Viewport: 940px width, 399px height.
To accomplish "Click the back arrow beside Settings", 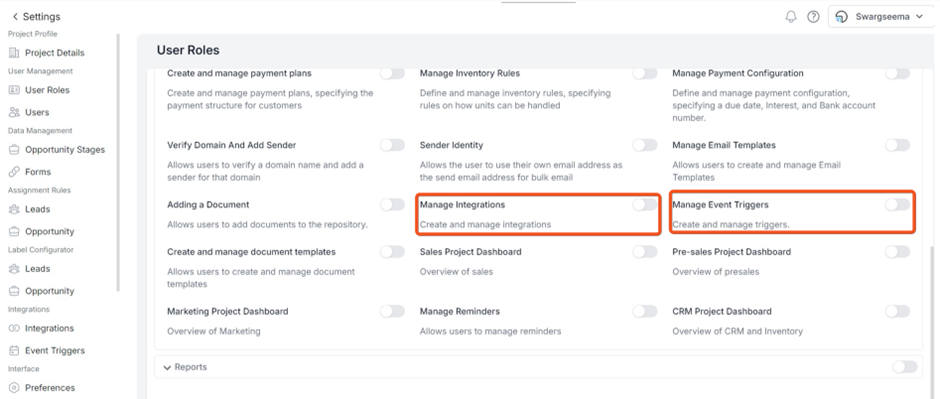I will pyautogui.click(x=15, y=17).
